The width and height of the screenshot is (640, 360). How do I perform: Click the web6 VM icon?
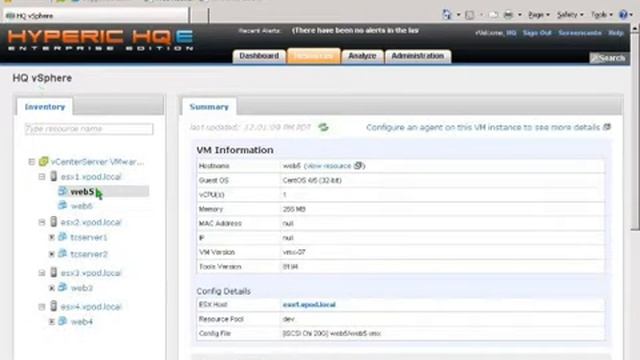(62, 205)
